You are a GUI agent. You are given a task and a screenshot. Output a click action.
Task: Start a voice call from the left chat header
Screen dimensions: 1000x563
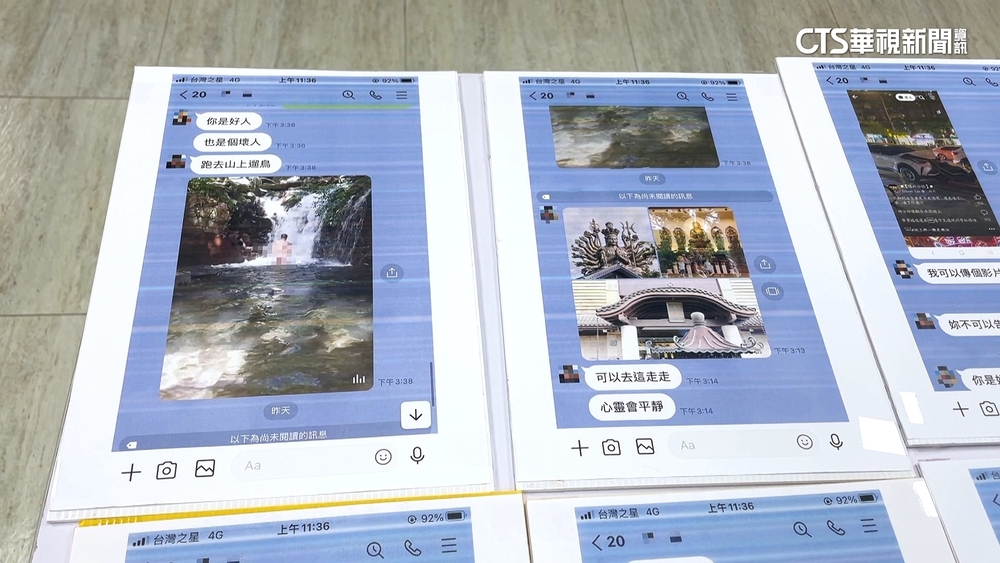pos(375,95)
